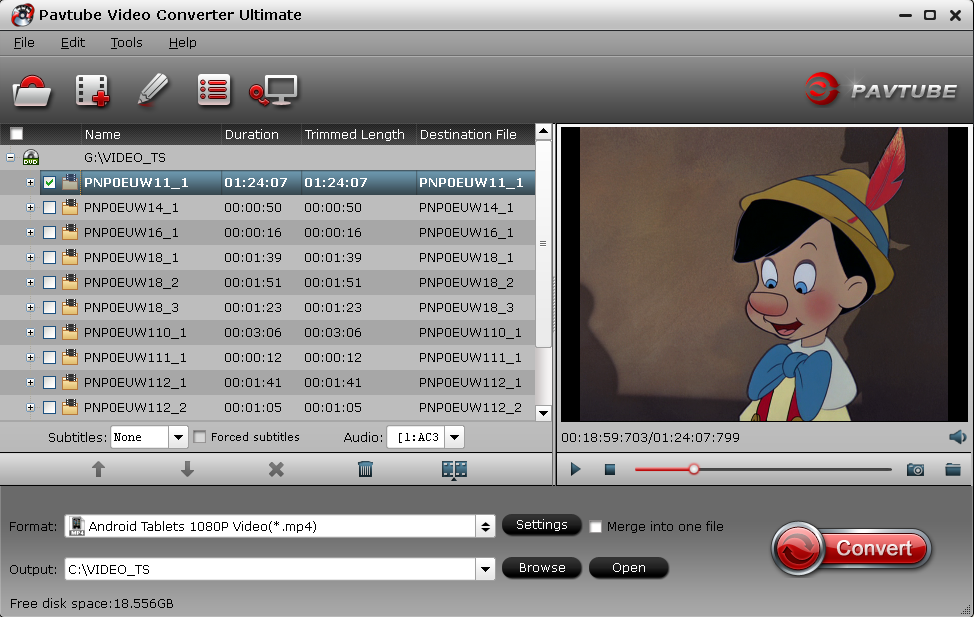Click the Pinocchio video preview
The width and height of the screenshot is (974, 617).
pos(764,274)
